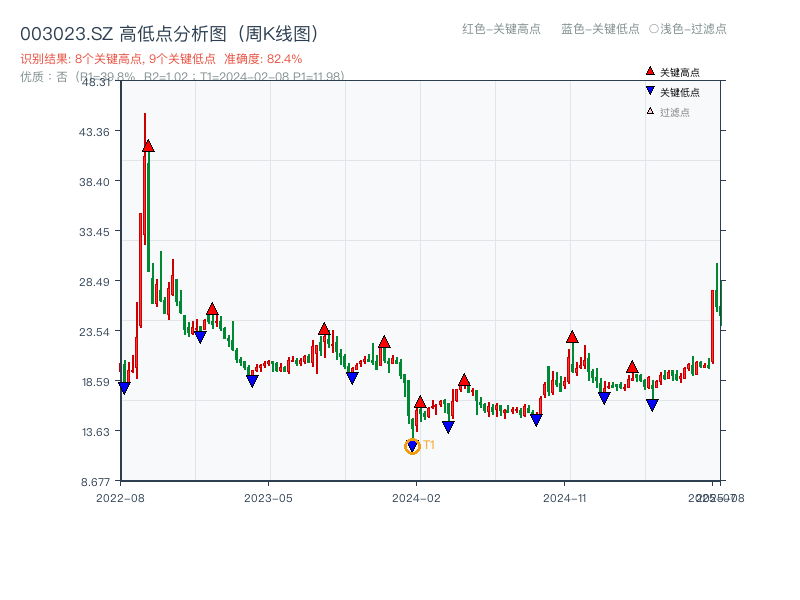
Task: Click the red high marker above 2024-11 area
Action: (572, 337)
